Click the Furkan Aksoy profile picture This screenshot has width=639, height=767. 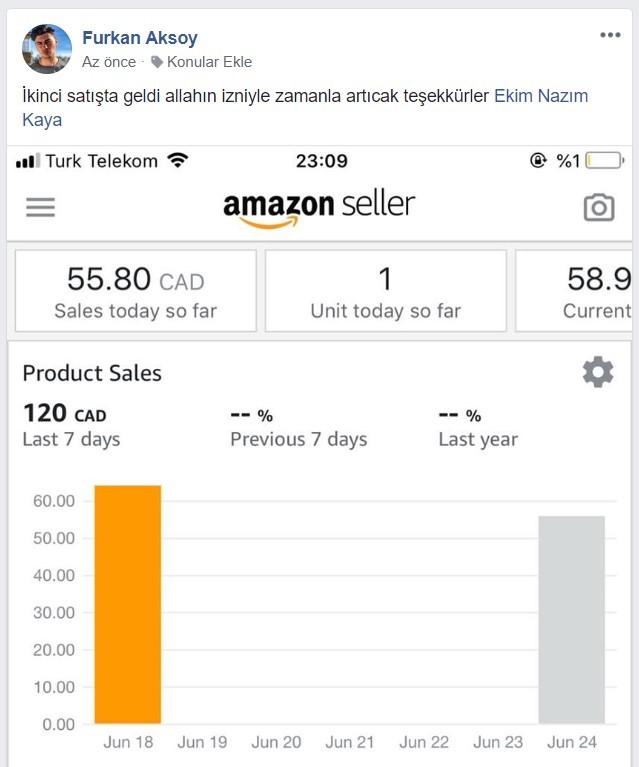click(47, 49)
